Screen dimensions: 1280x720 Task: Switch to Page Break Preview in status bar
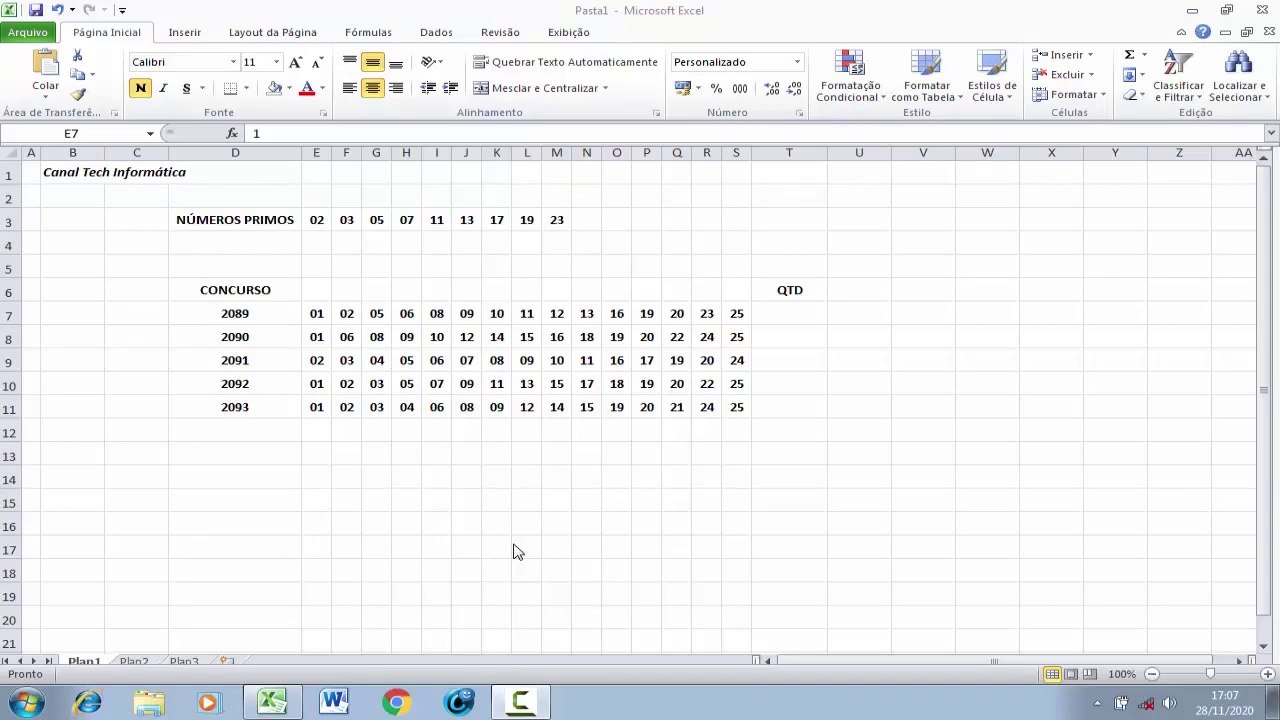(x=1089, y=674)
